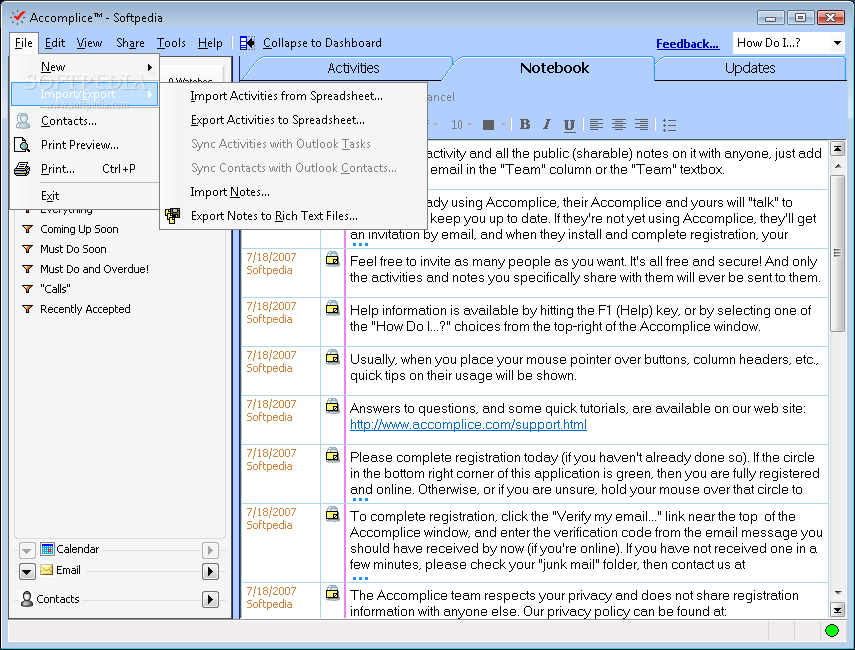Collapse the Calendar section down arrow

pos(27,551)
